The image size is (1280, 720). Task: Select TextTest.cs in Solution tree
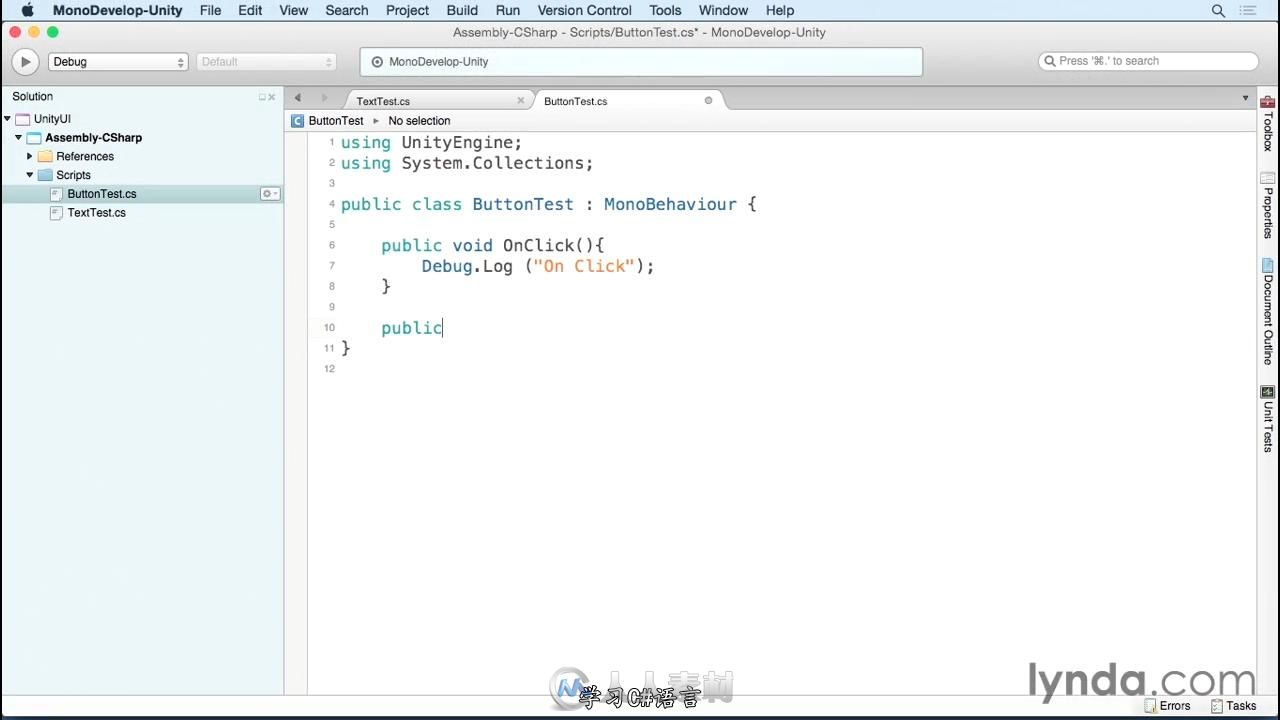click(96, 213)
